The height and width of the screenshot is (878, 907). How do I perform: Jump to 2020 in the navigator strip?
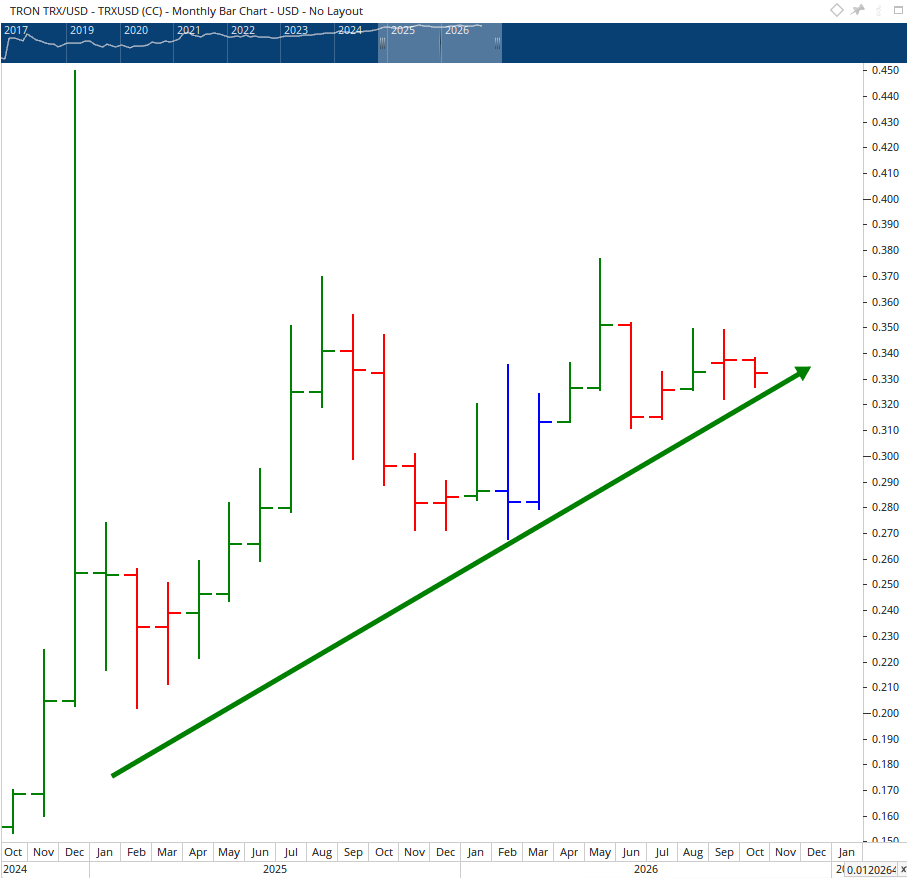(x=136, y=30)
